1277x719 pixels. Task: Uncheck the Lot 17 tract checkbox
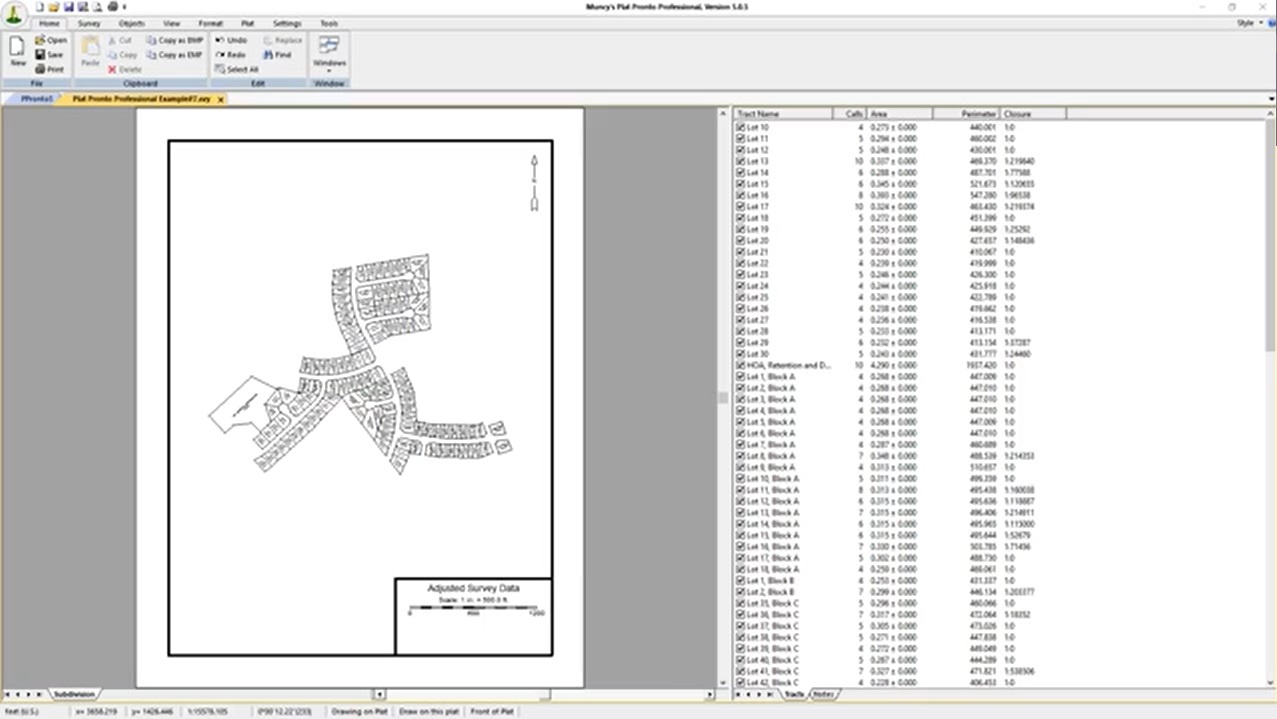740,207
